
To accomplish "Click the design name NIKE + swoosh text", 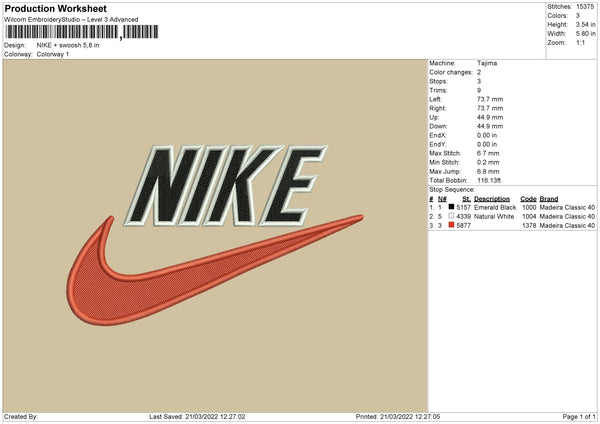I will [68, 45].
